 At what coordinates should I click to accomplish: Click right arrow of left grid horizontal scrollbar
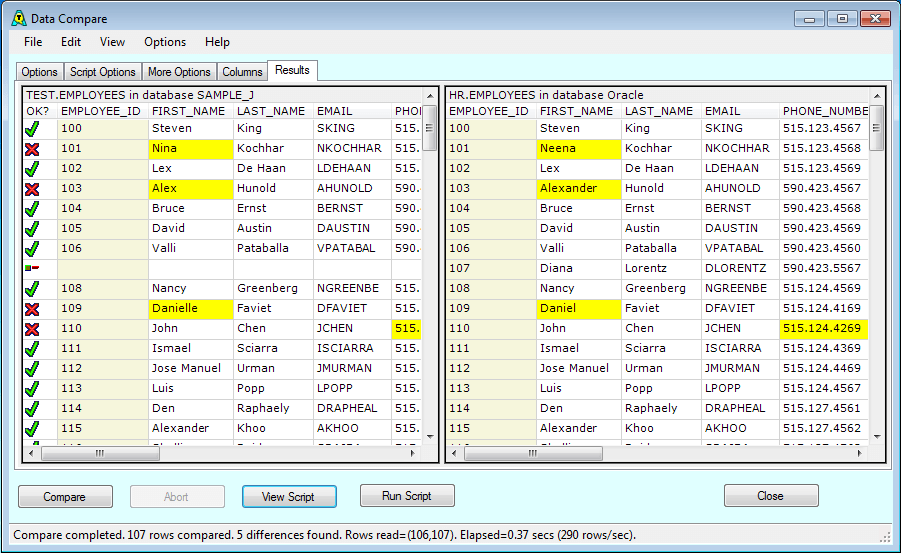(x=413, y=454)
